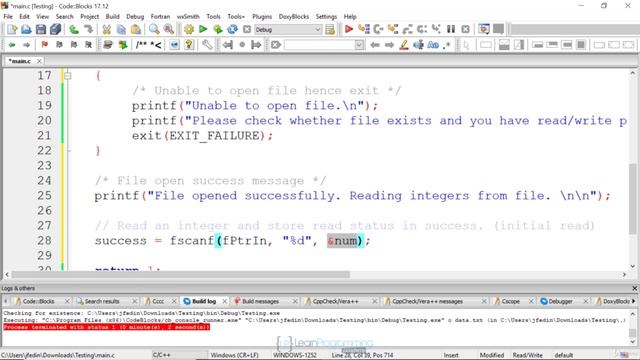Pause the debugger with the break icon
The height and width of the screenshot is (360, 640).
[451, 29]
